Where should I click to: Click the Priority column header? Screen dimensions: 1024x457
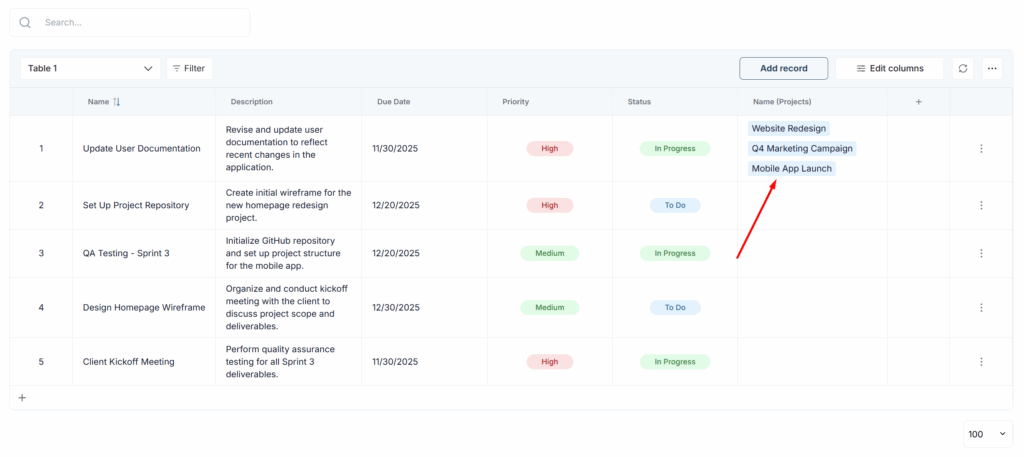click(x=515, y=102)
